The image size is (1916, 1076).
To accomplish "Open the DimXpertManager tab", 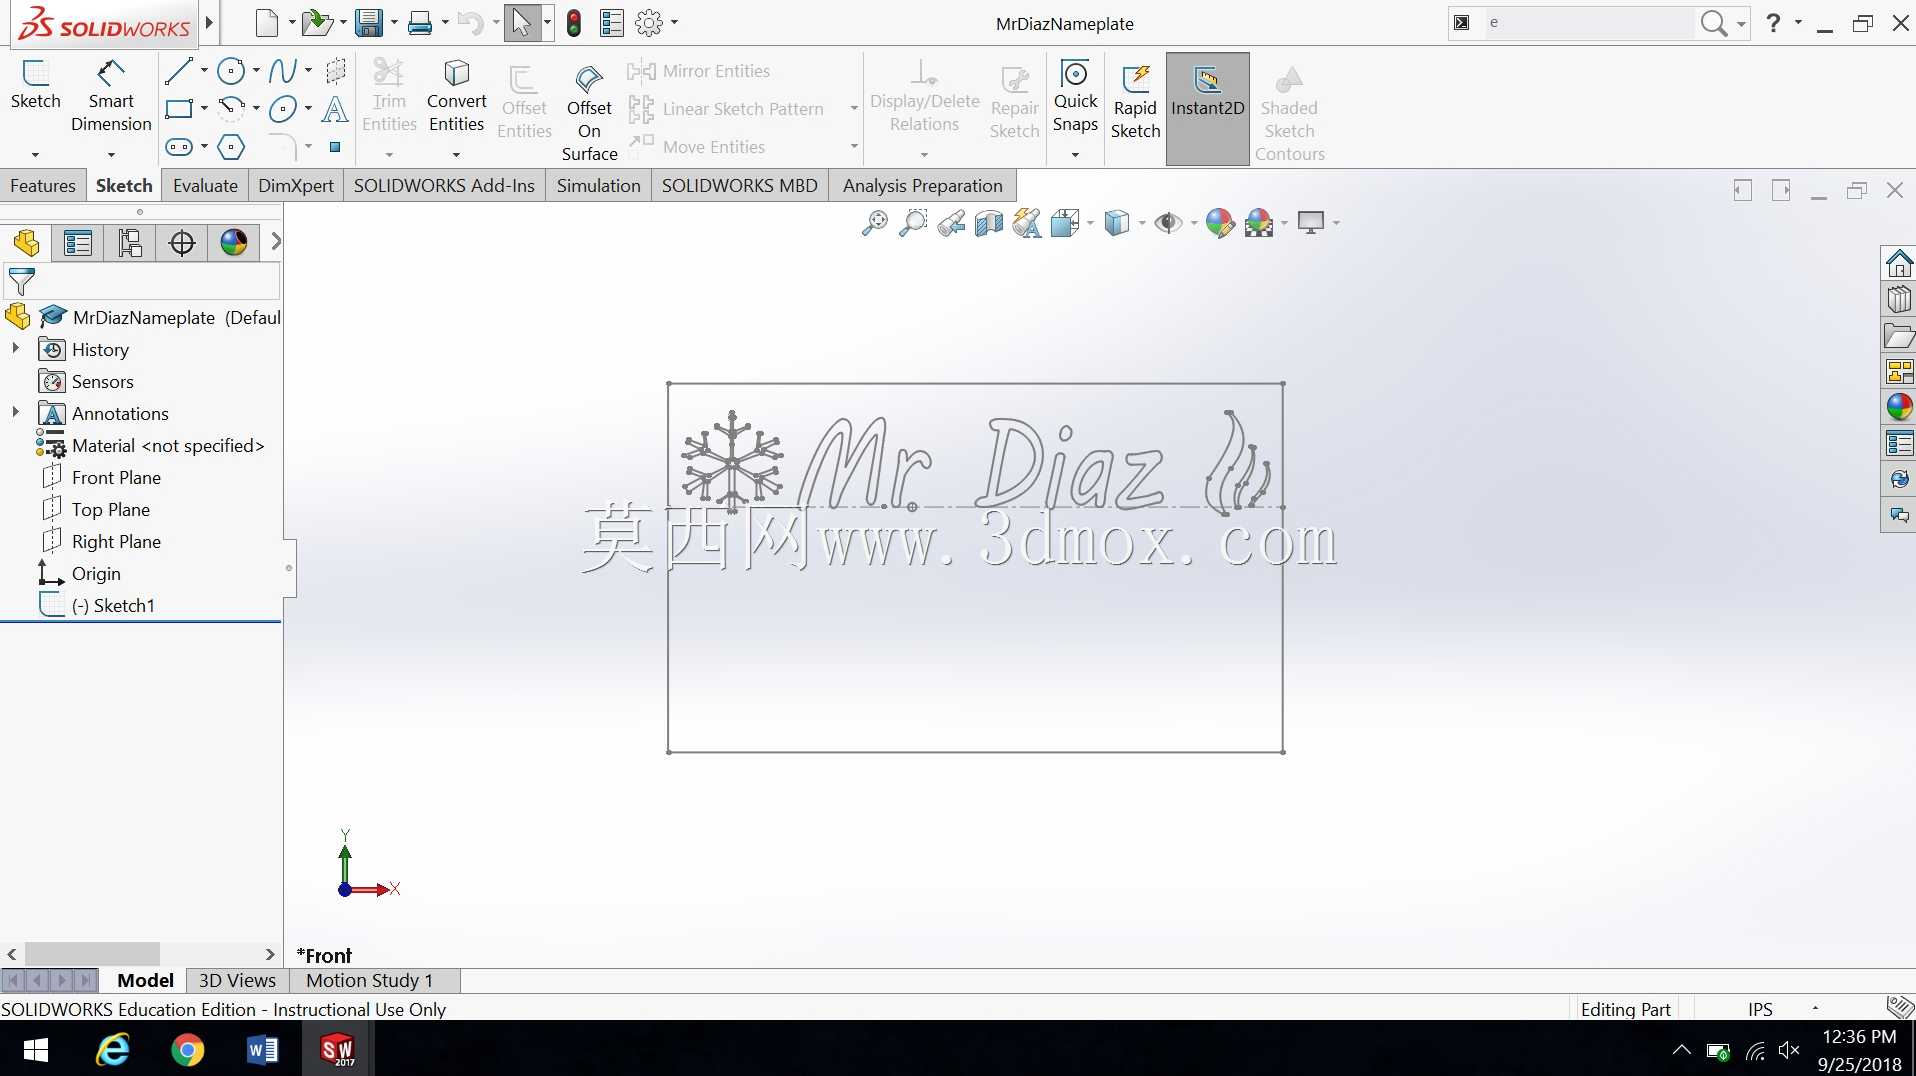I will click(182, 243).
